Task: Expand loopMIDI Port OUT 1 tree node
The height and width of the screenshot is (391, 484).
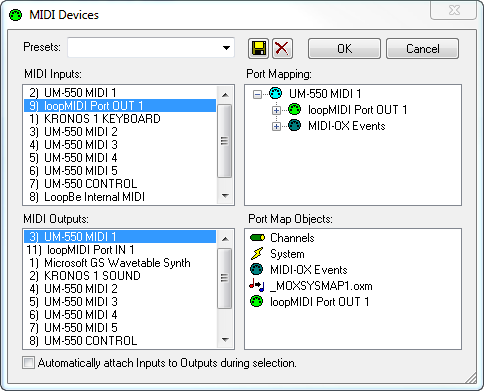Action: (x=276, y=110)
